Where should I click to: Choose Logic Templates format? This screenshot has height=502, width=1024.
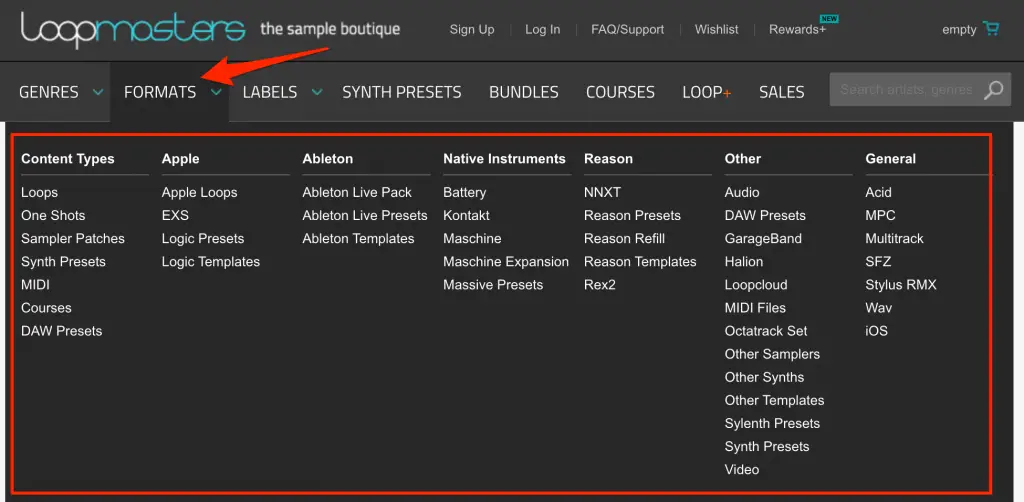click(x=211, y=262)
